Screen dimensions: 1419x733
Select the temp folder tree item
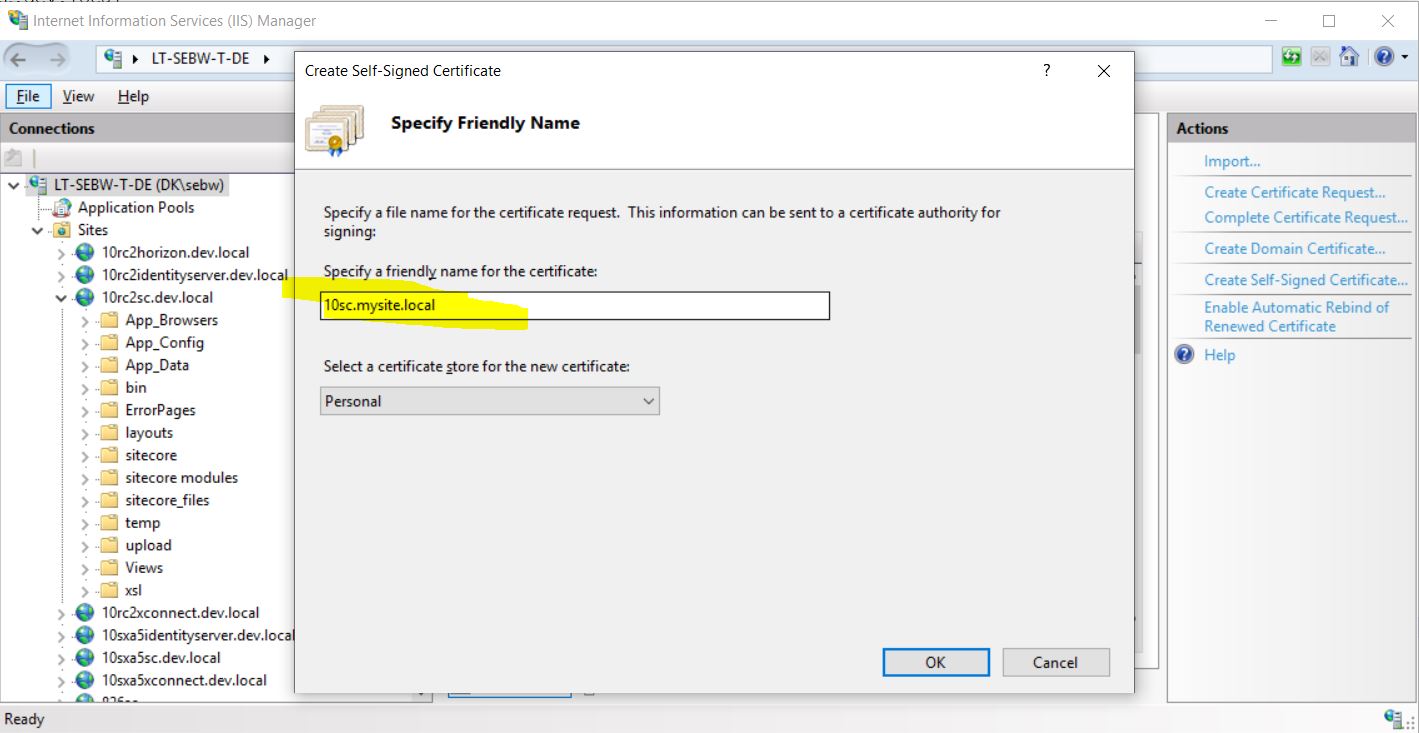142,523
